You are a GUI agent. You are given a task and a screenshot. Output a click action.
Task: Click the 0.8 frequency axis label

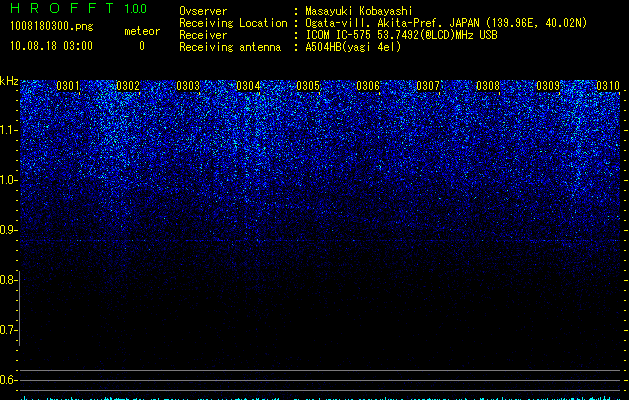[x=8, y=280]
